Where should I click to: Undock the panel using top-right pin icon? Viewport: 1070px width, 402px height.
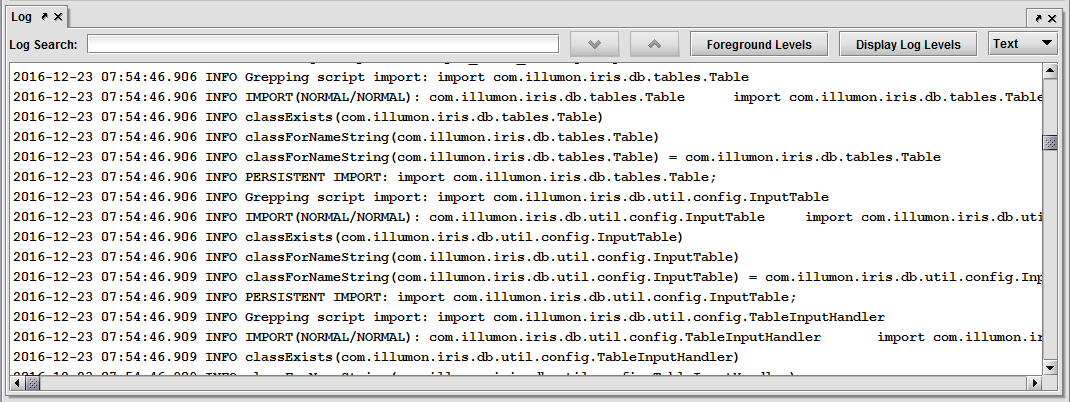[x=1038, y=18]
